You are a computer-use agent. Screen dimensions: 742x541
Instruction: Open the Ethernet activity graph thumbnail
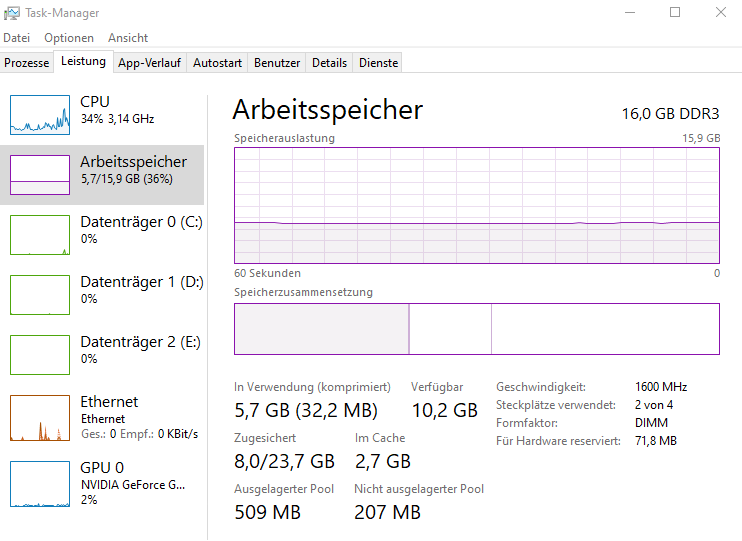point(39,418)
